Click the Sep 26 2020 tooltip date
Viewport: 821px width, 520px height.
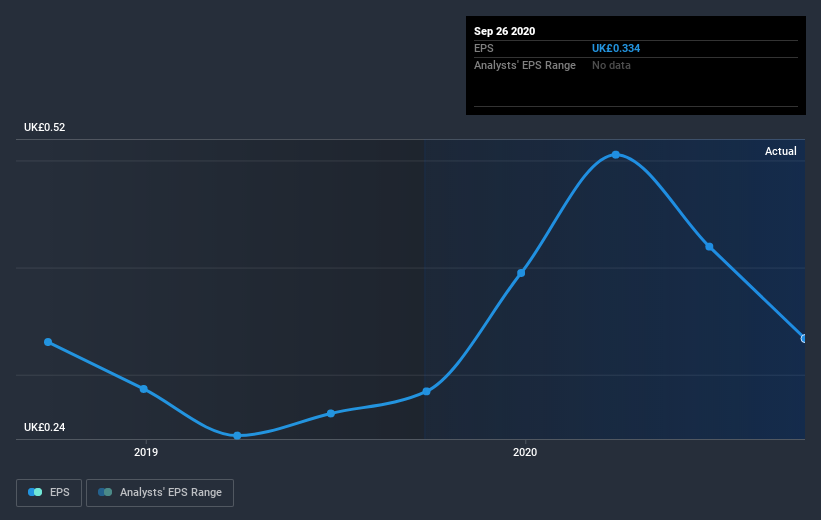pos(504,31)
